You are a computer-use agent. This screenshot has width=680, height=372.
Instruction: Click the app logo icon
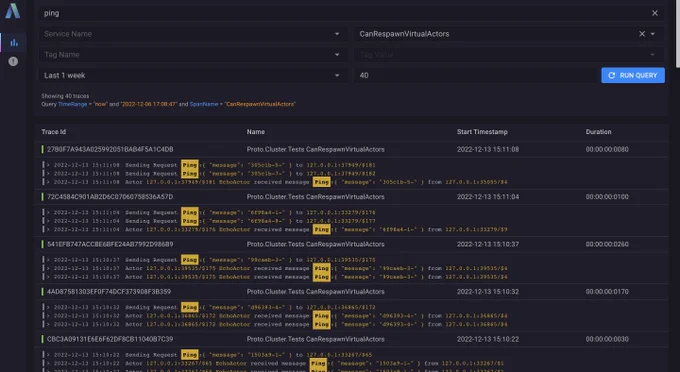[x=13, y=11]
